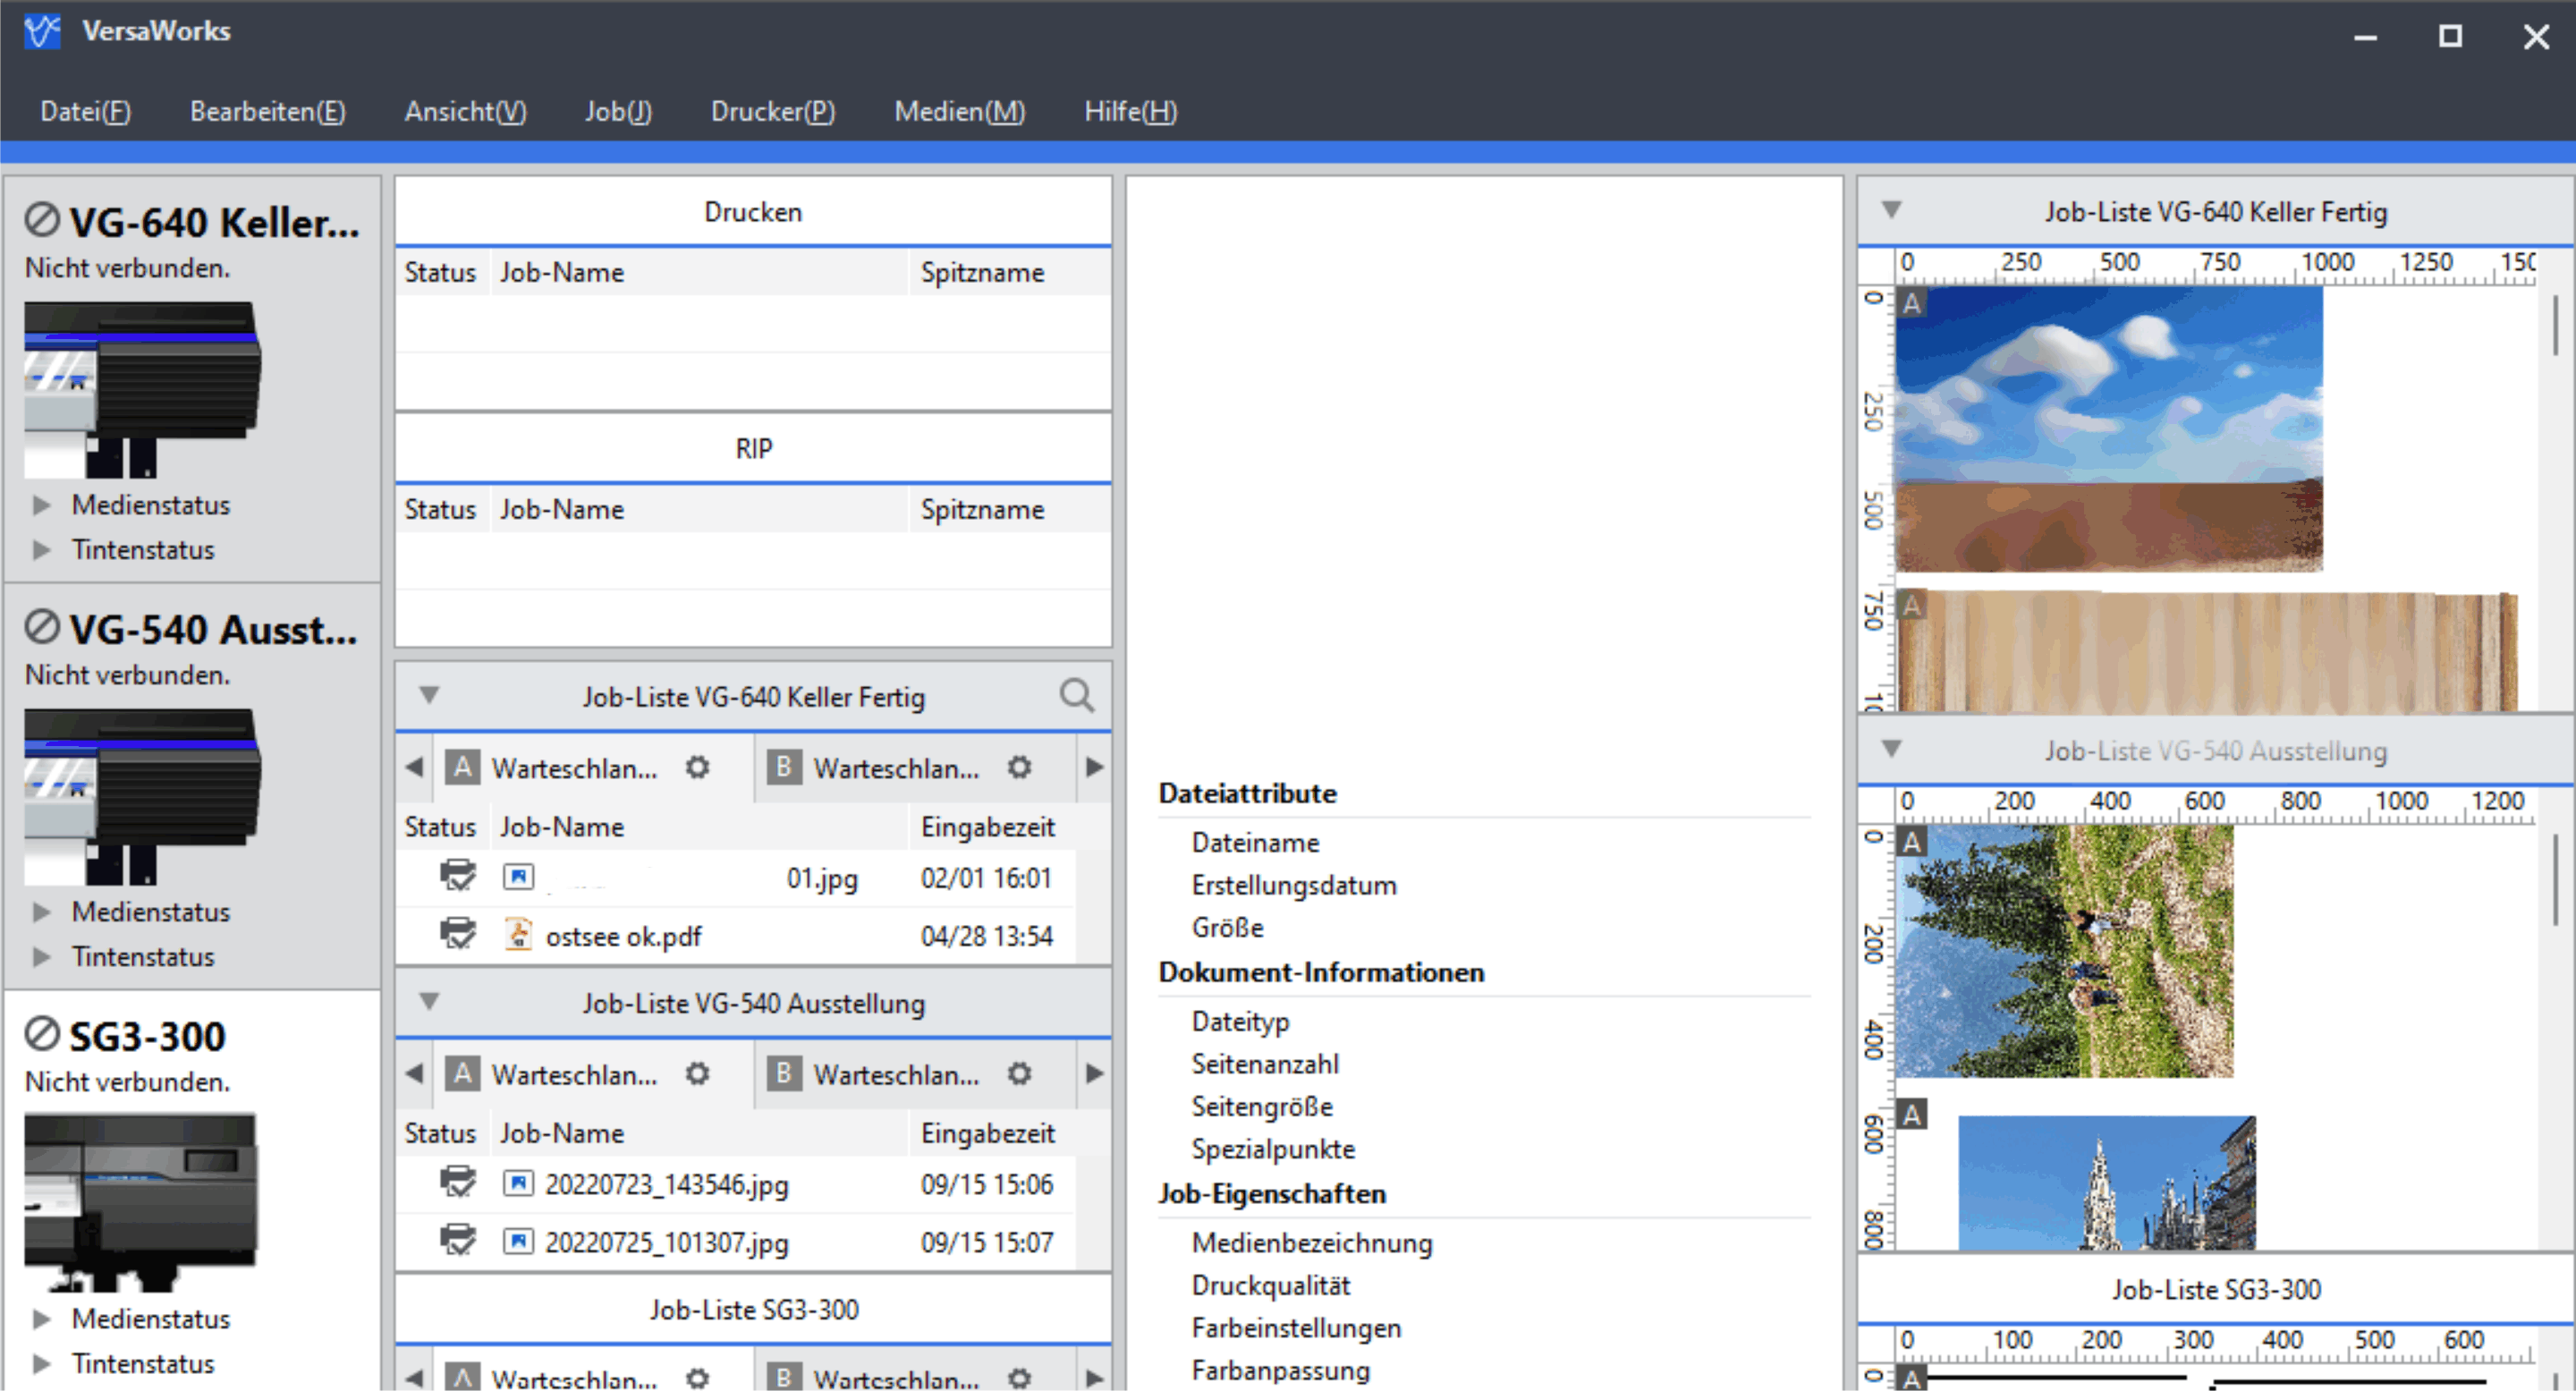
Task: Click printer status icon of ostsee ok.pdf
Action: click(458, 935)
